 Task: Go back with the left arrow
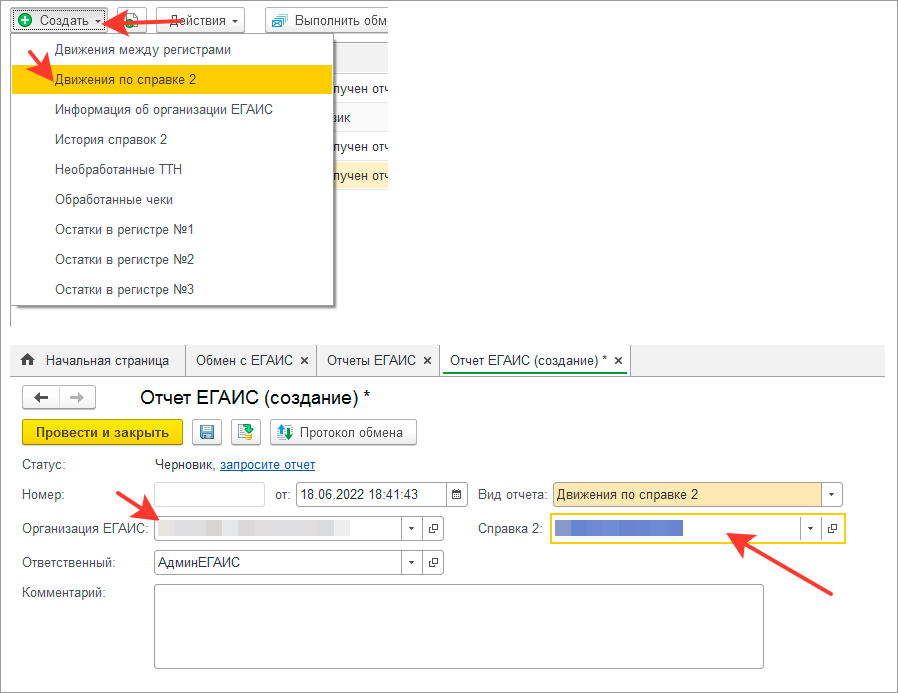point(41,397)
